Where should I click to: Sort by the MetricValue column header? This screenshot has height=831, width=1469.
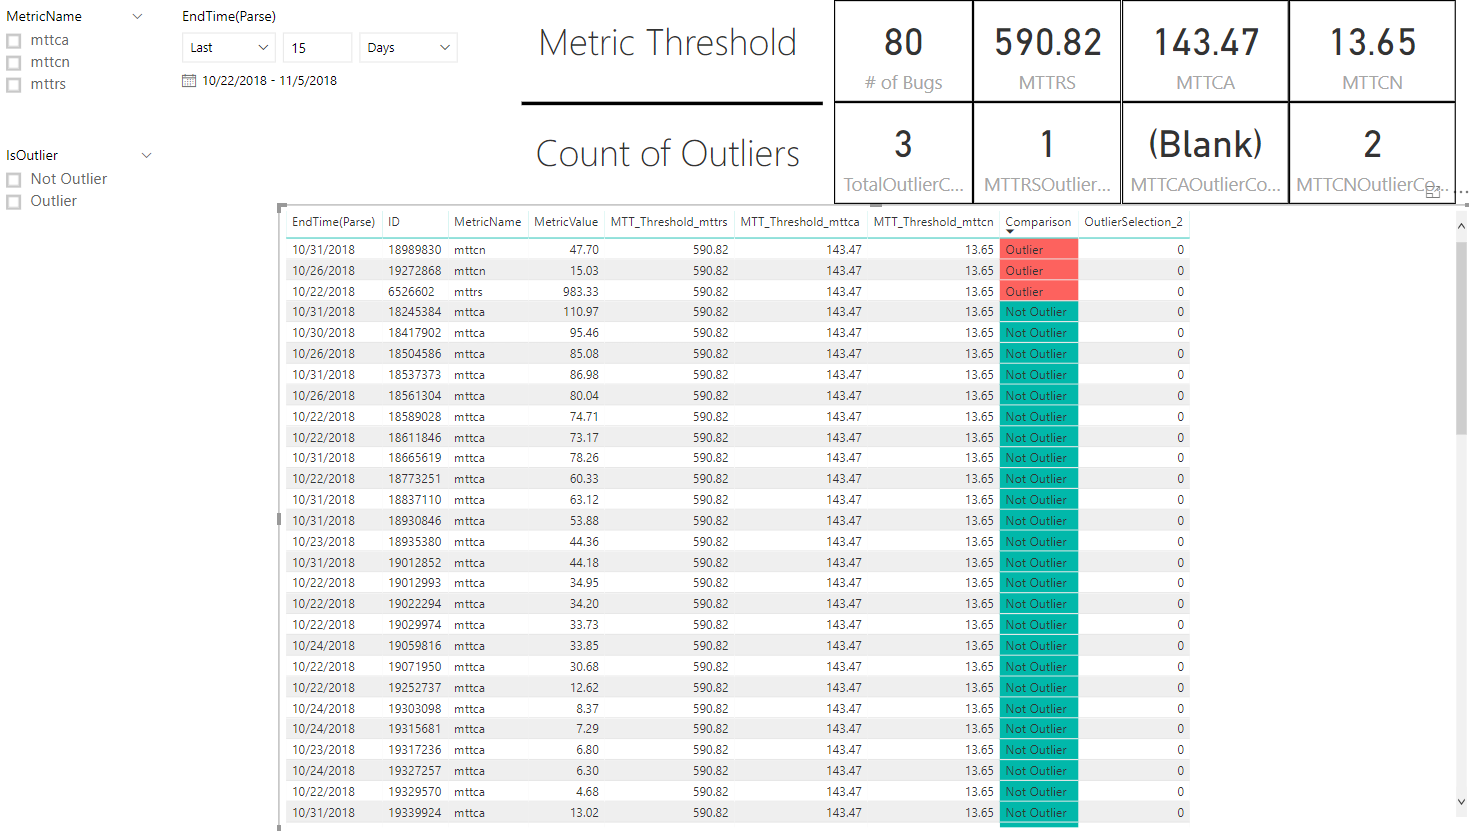566,222
